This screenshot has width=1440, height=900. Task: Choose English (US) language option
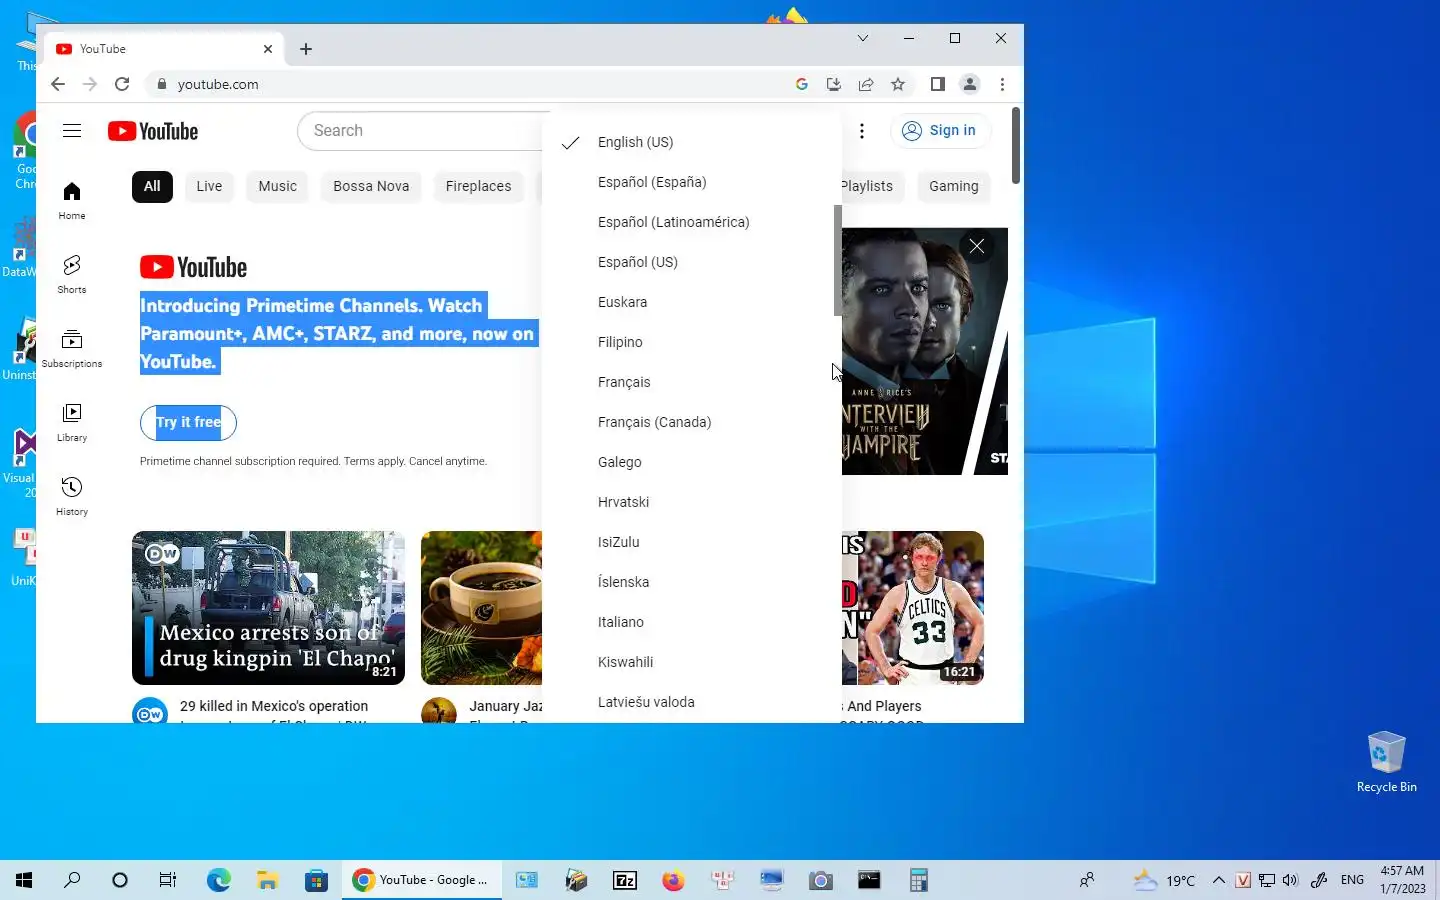click(691, 142)
